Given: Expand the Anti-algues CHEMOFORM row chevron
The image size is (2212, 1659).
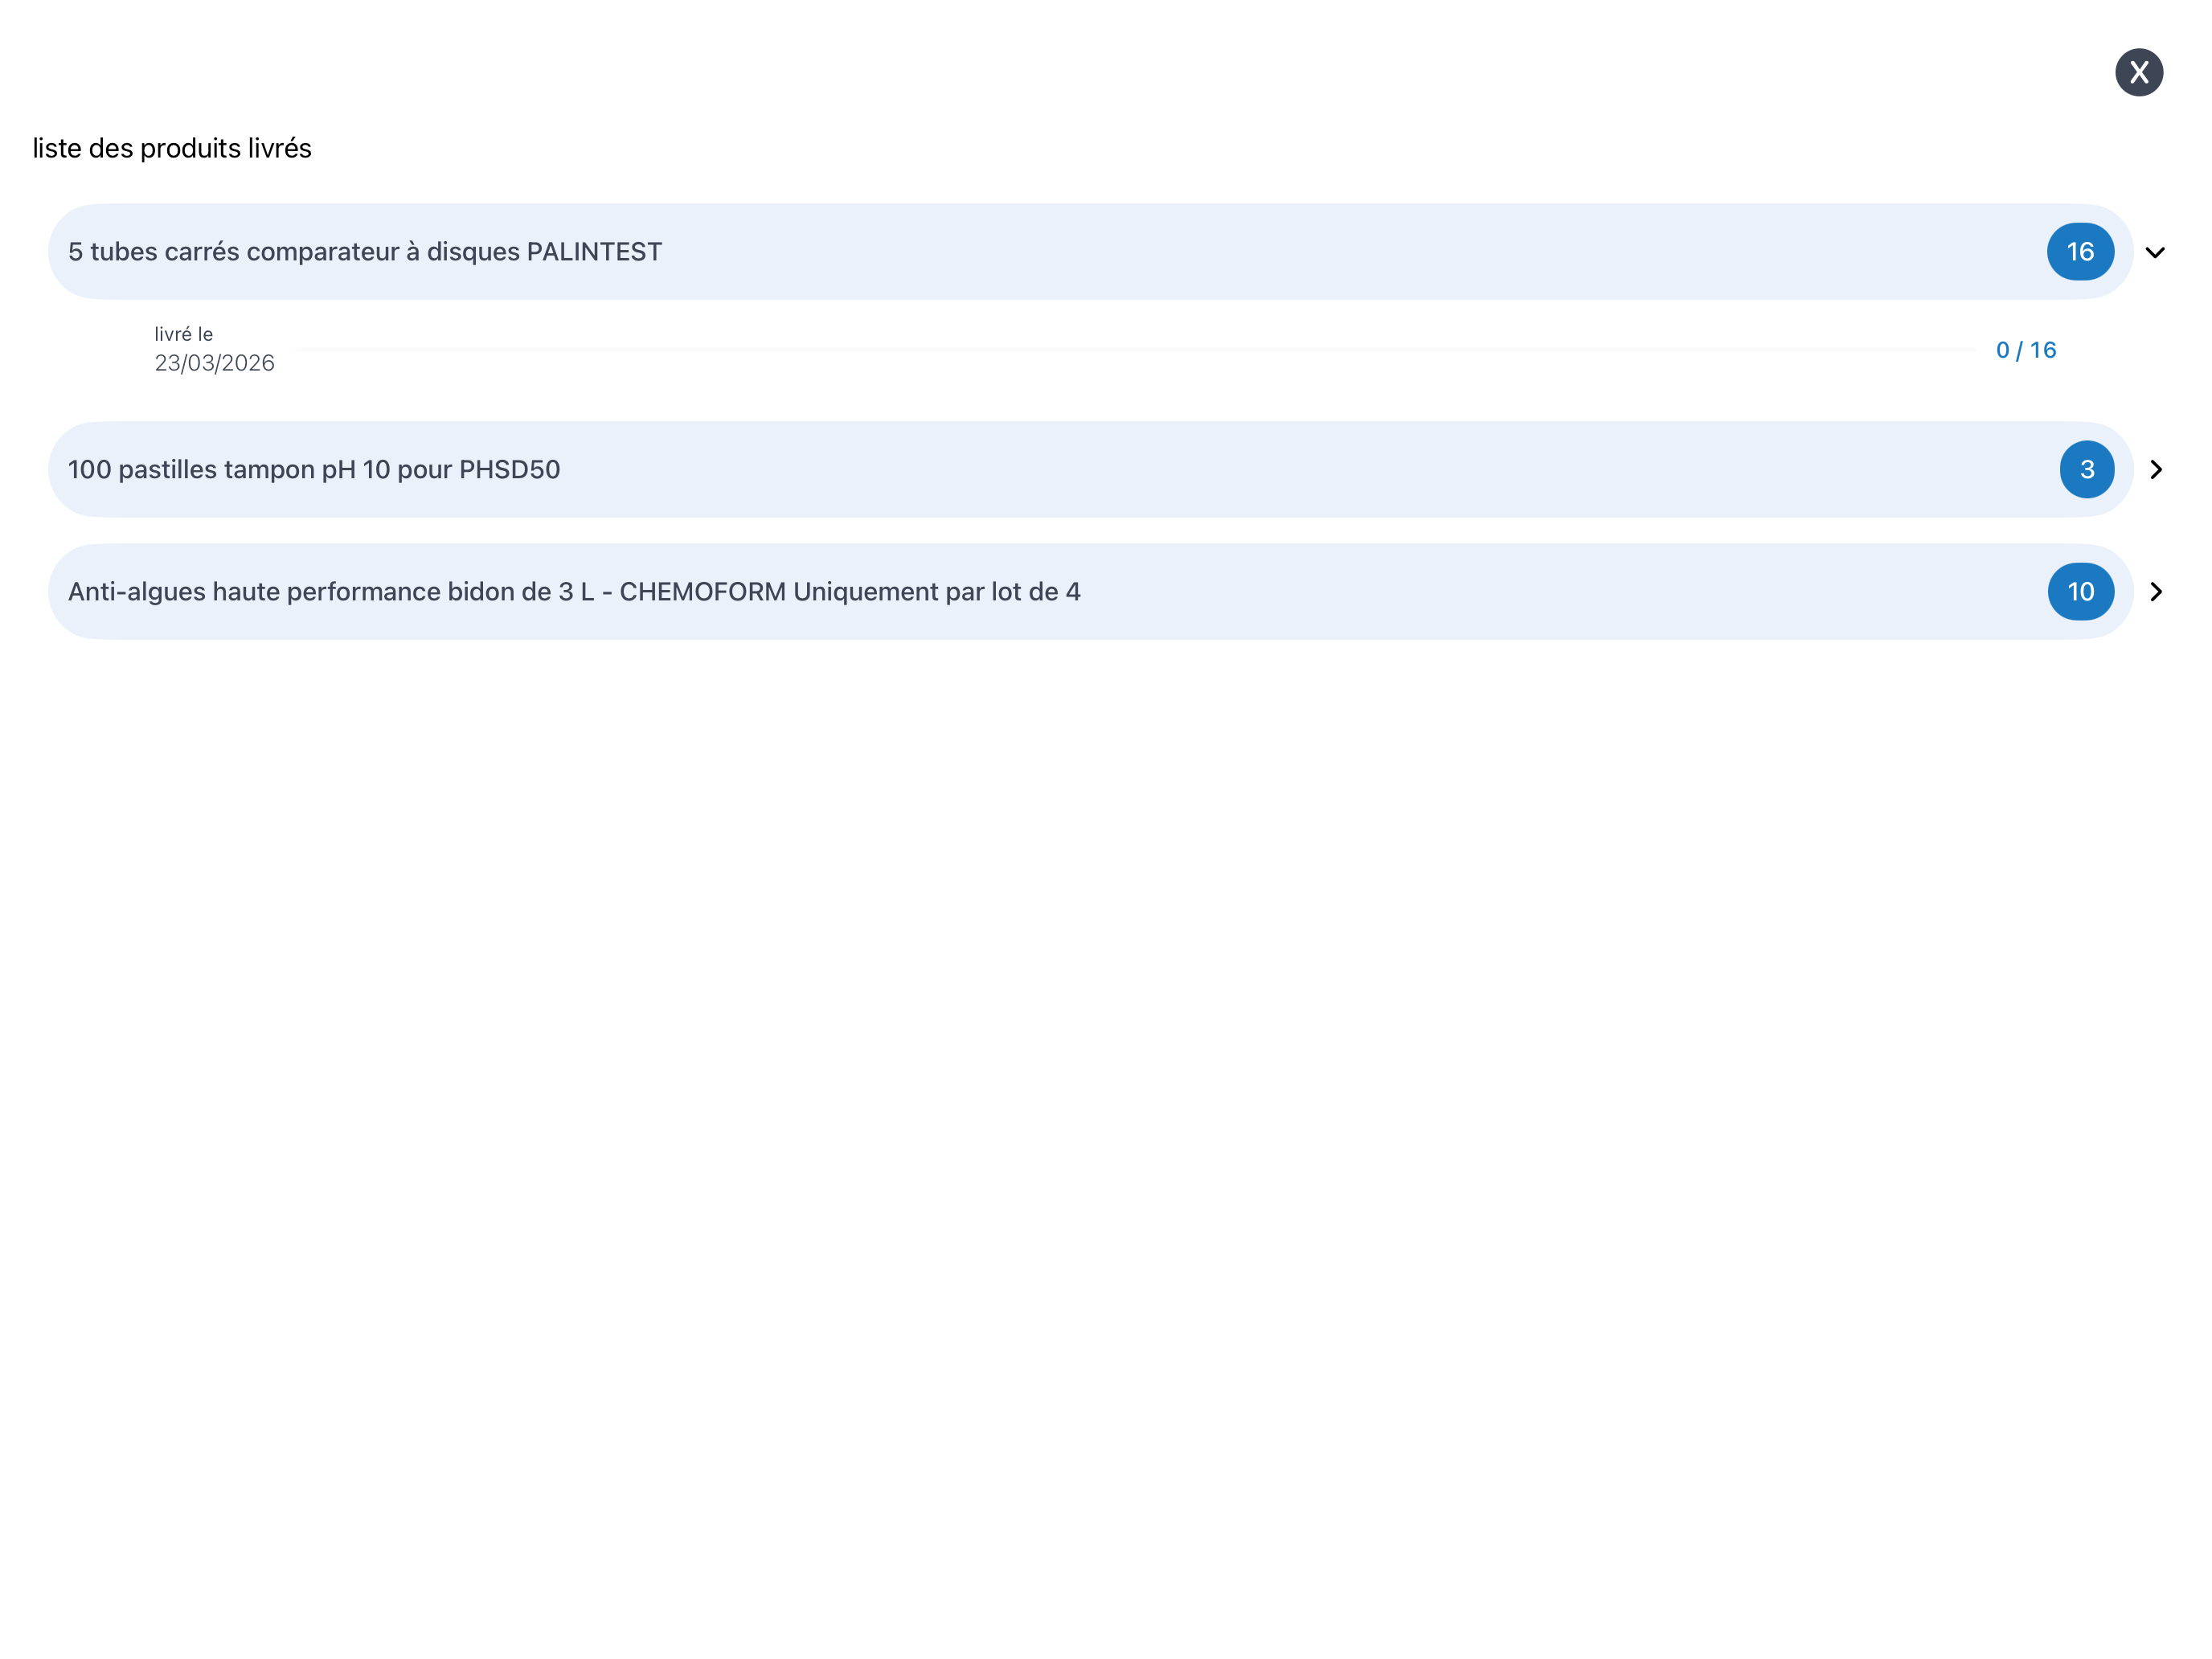Looking at the screenshot, I should coord(2156,592).
